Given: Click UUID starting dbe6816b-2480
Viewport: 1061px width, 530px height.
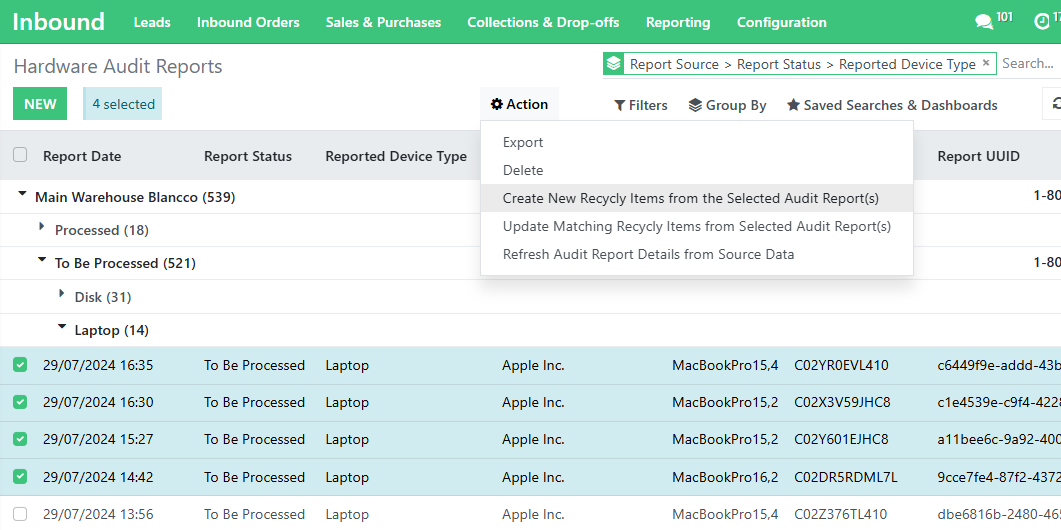Looking at the screenshot, I should coord(999,514).
